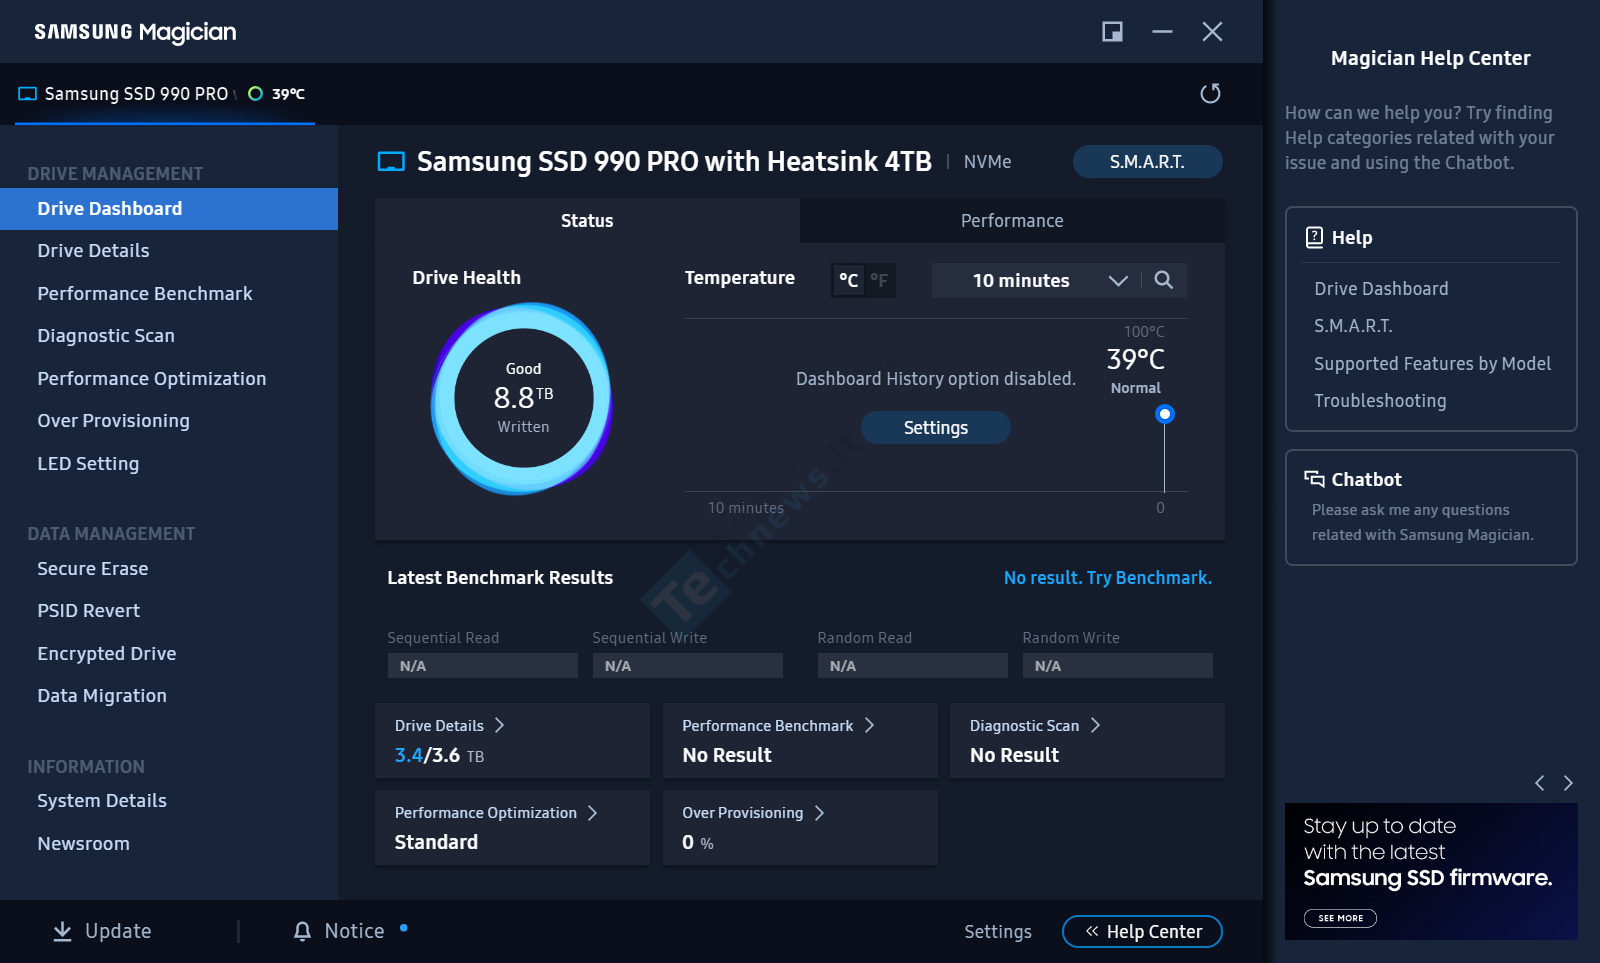This screenshot has width=1600, height=963.
Task: Click the Sequential Read N/A field
Action: pyautogui.click(x=482, y=666)
